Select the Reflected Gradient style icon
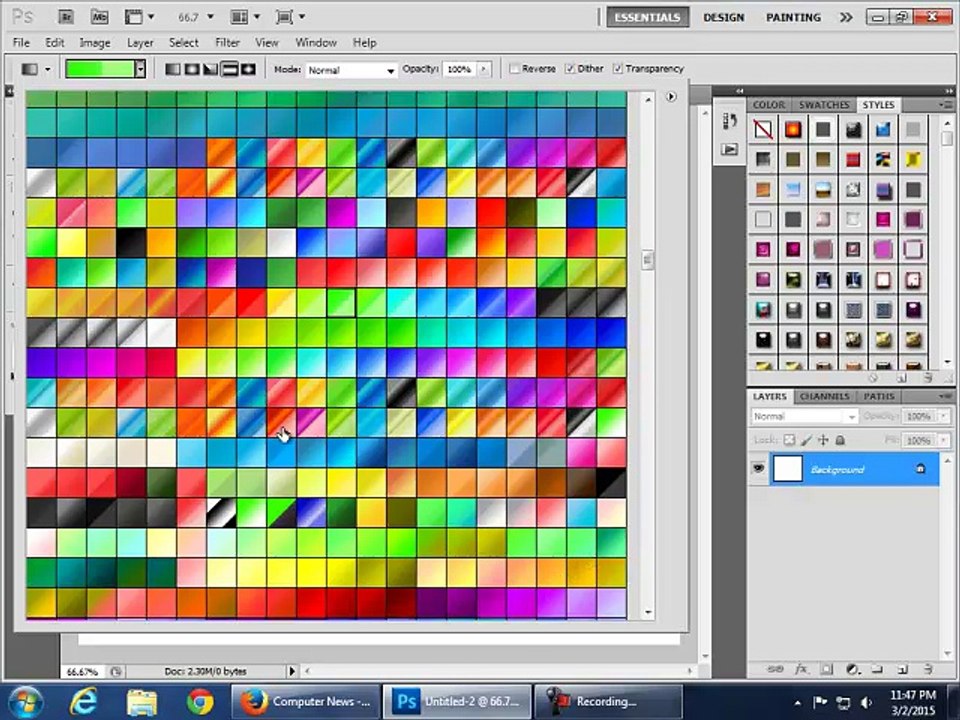 (230, 69)
